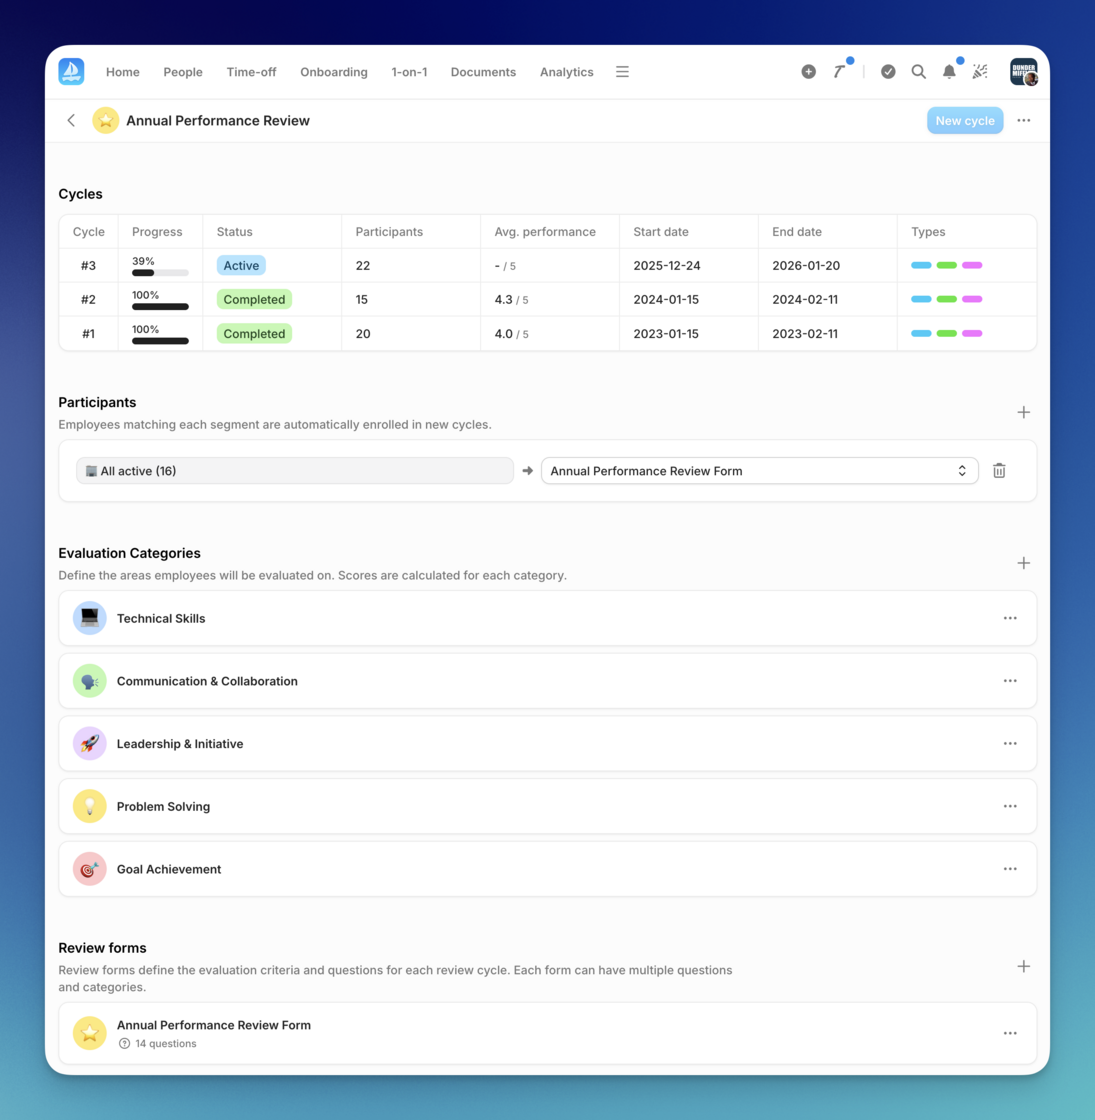Viewport: 1095px width, 1120px height.
Task: Open options menu for Technical Skills
Action: pyautogui.click(x=1010, y=618)
